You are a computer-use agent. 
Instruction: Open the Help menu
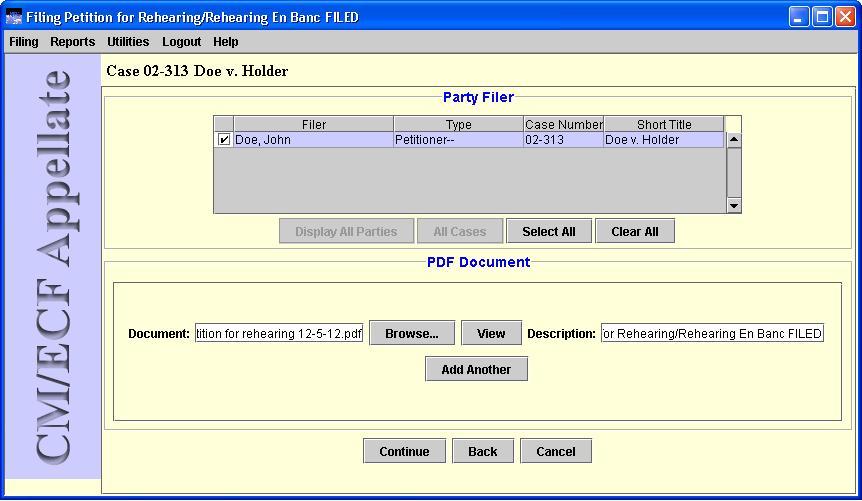pos(225,42)
